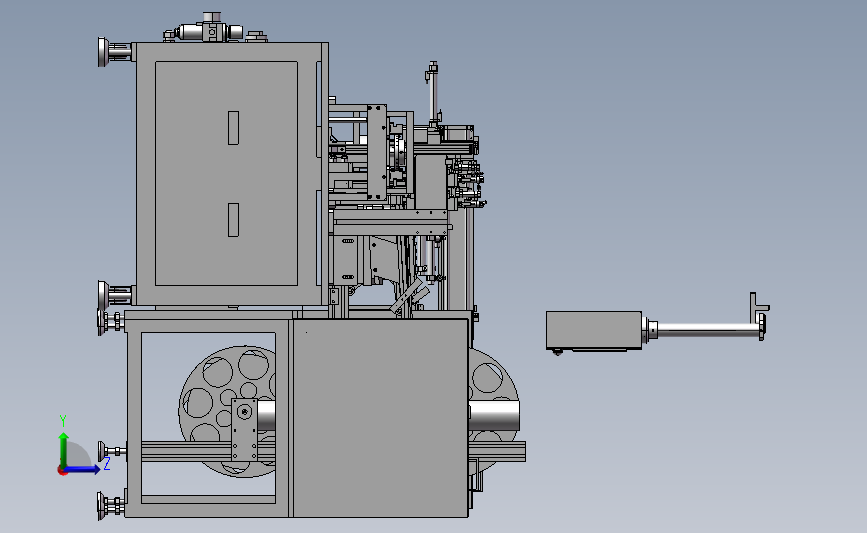867x533 pixels.
Task: Select the detached gray box on the right
Action: click(x=594, y=330)
